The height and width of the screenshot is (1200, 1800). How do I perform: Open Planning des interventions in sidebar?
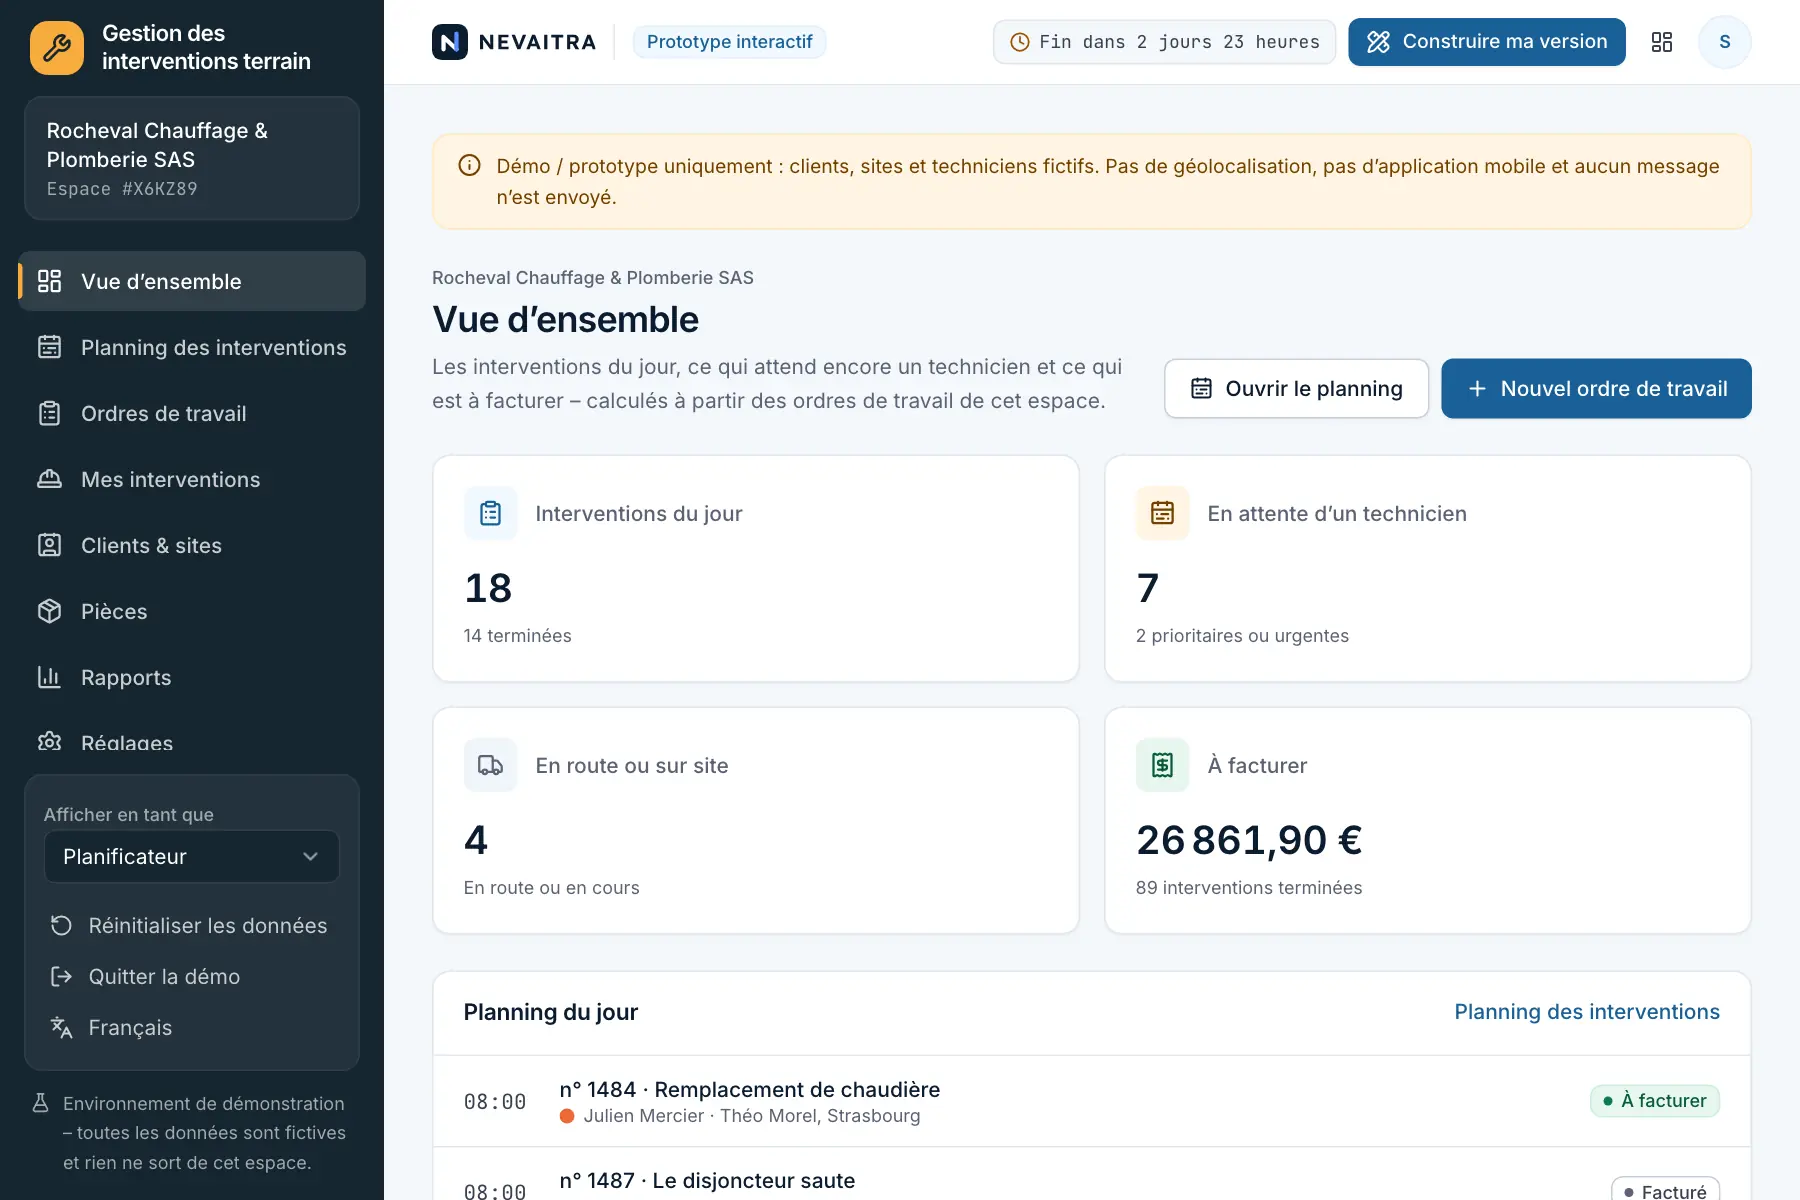pyautogui.click(x=192, y=347)
